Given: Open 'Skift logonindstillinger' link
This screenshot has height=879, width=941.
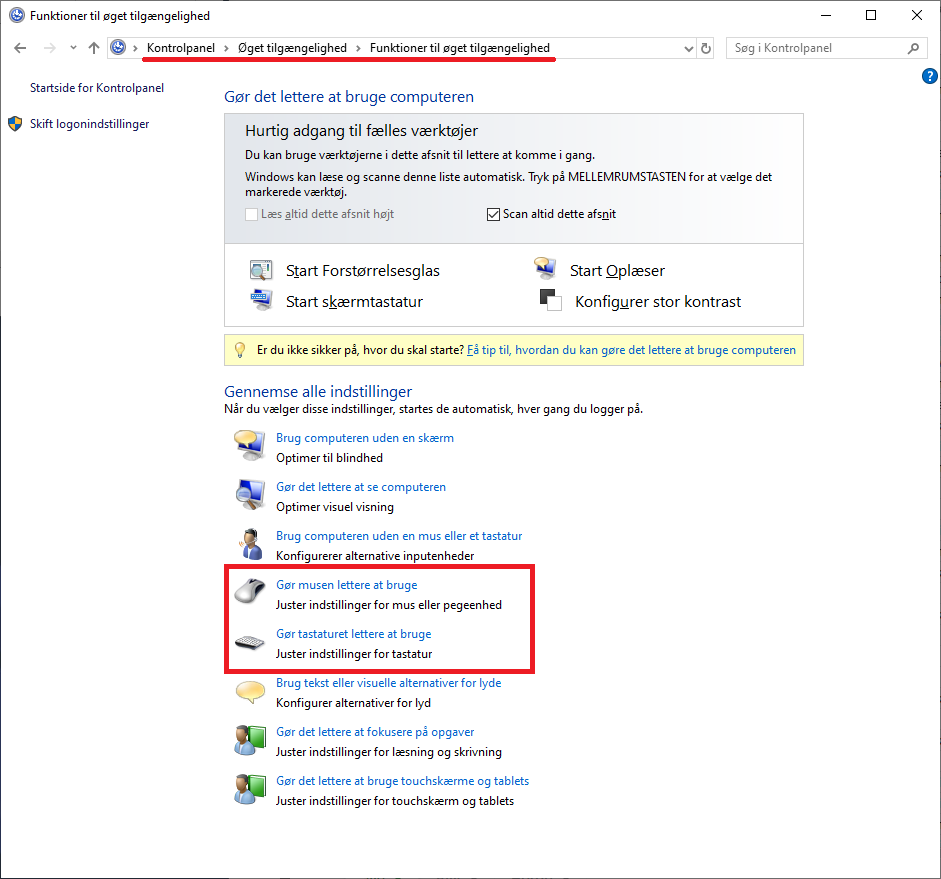Looking at the screenshot, I should pos(89,124).
